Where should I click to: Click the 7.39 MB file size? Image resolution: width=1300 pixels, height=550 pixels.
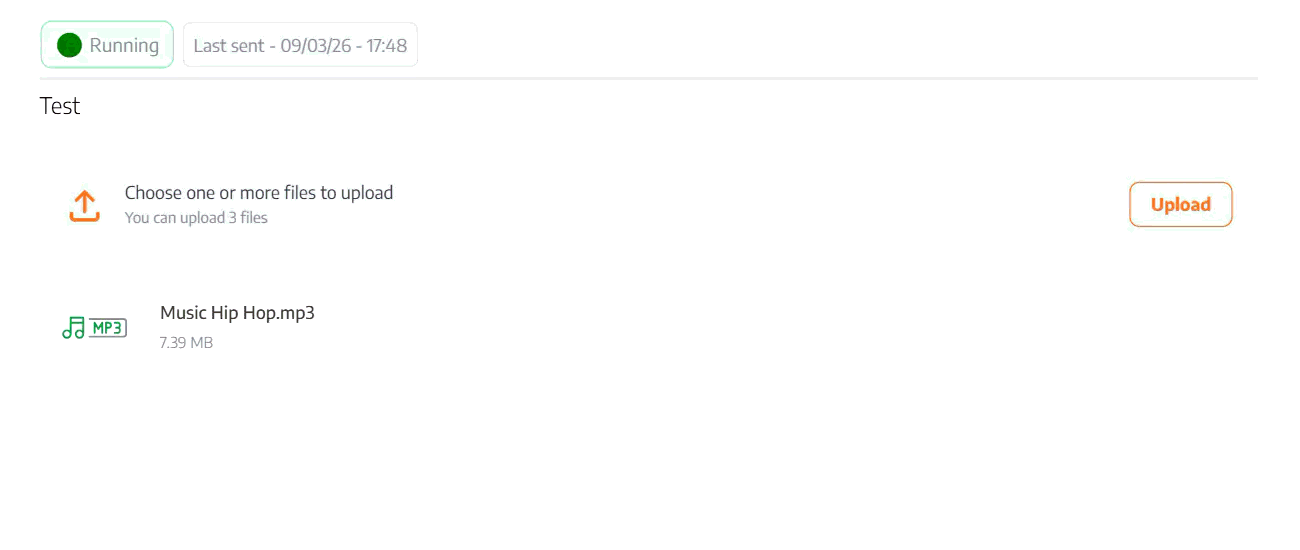click(186, 343)
